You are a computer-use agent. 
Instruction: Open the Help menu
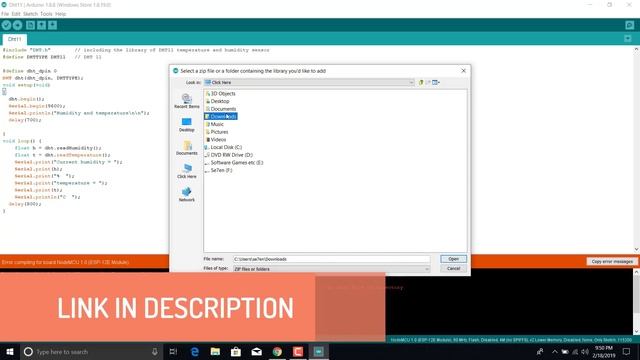point(60,14)
